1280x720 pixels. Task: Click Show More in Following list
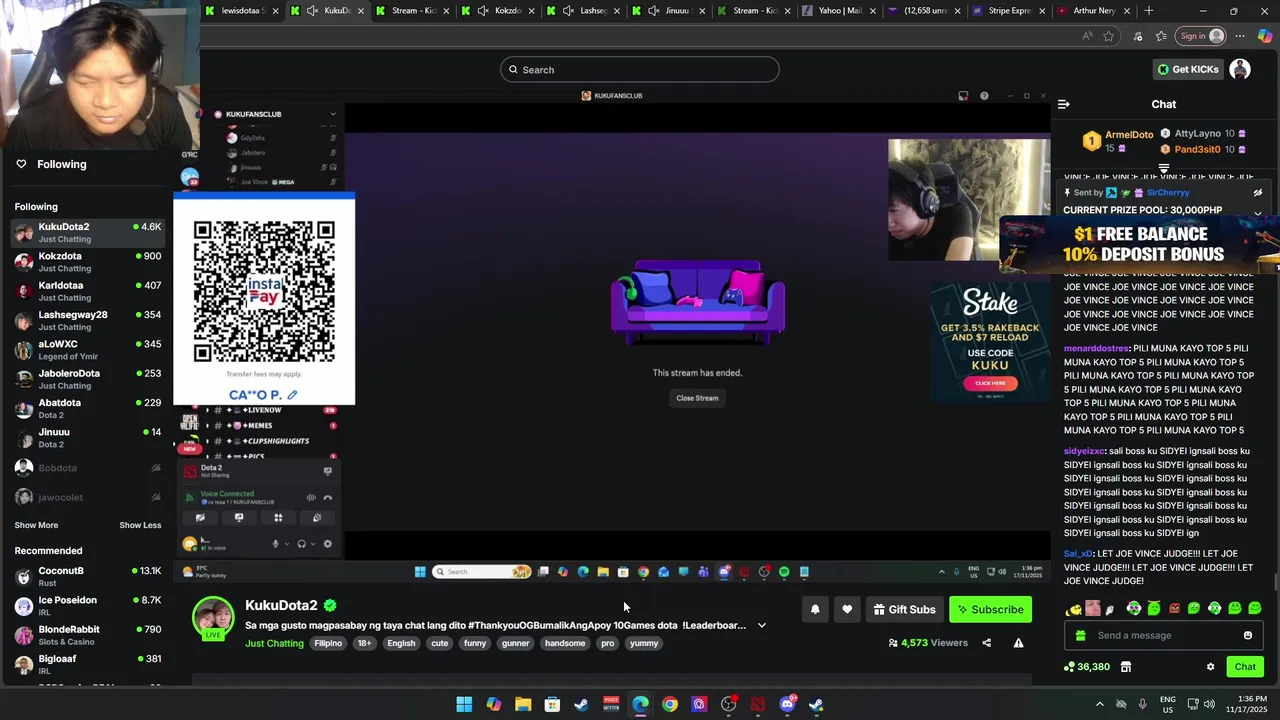pos(36,525)
